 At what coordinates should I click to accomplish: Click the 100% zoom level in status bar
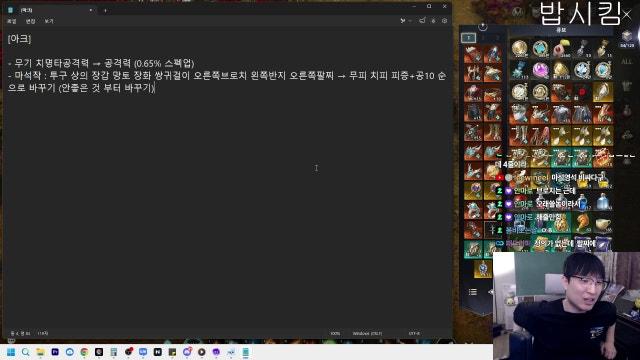(x=335, y=333)
